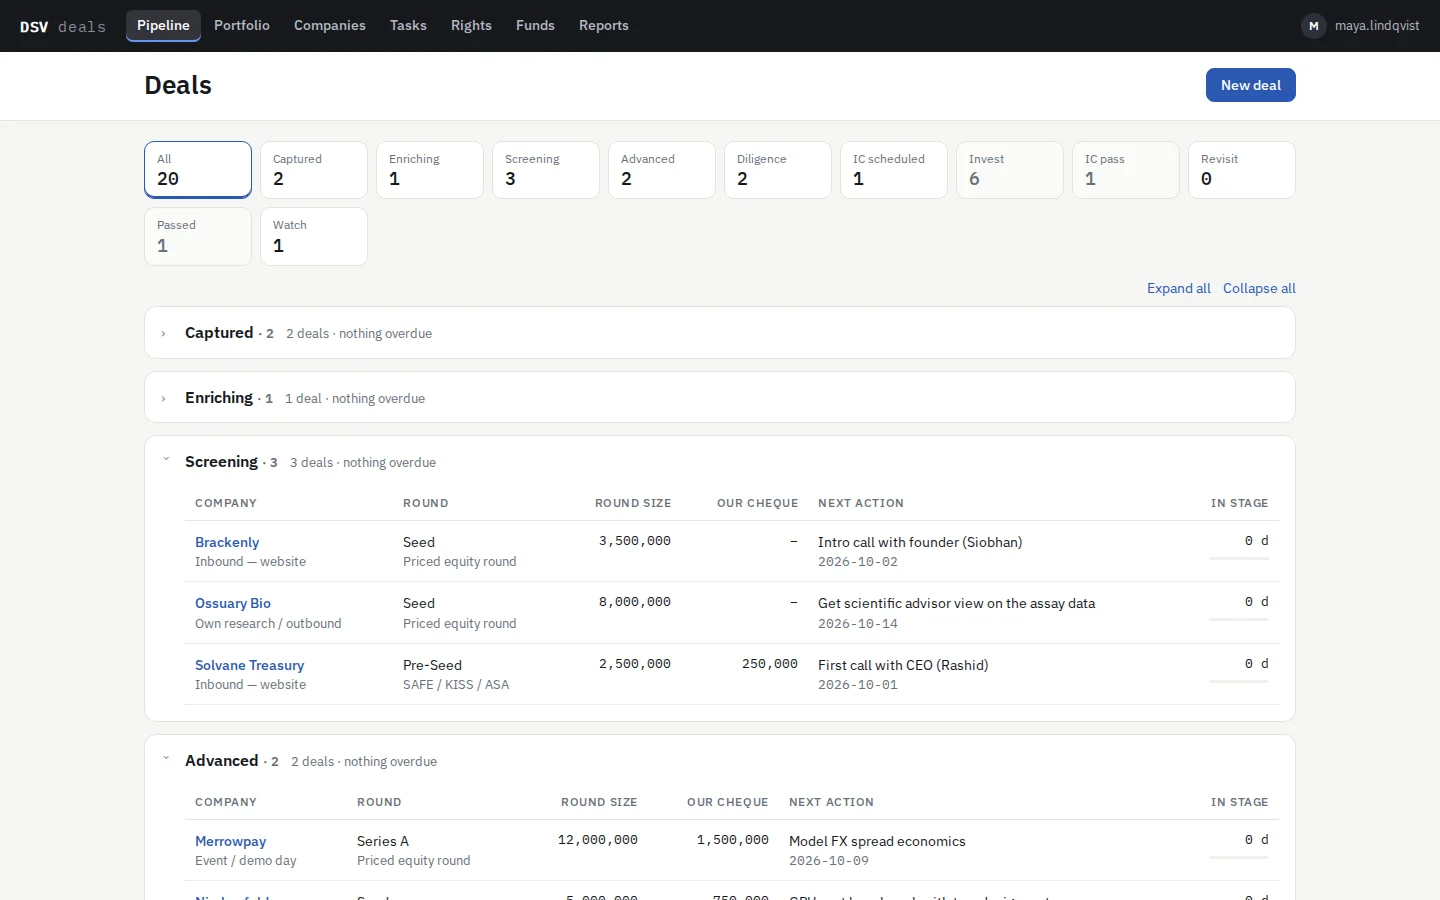Click the Deals page heading
This screenshot has height=900, width=1440.
[178, 85]
